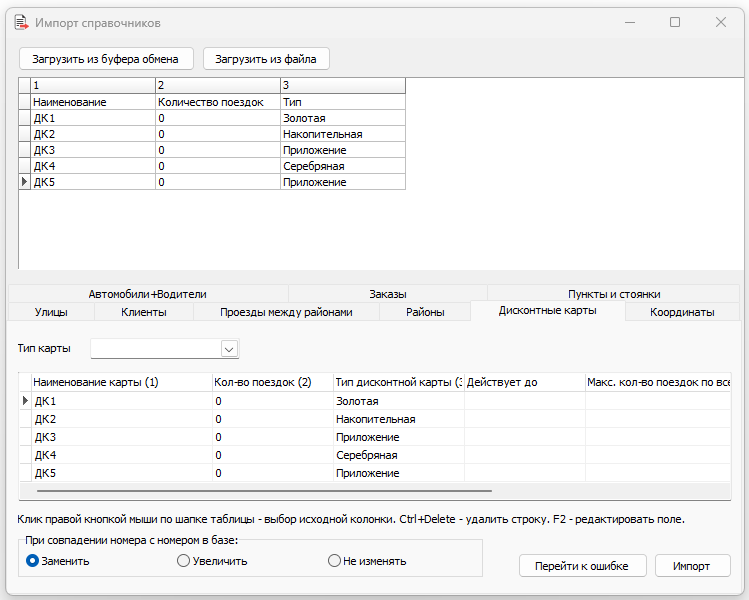
Task: Minimize the import dialog window
Action: [x=629, y=22]
